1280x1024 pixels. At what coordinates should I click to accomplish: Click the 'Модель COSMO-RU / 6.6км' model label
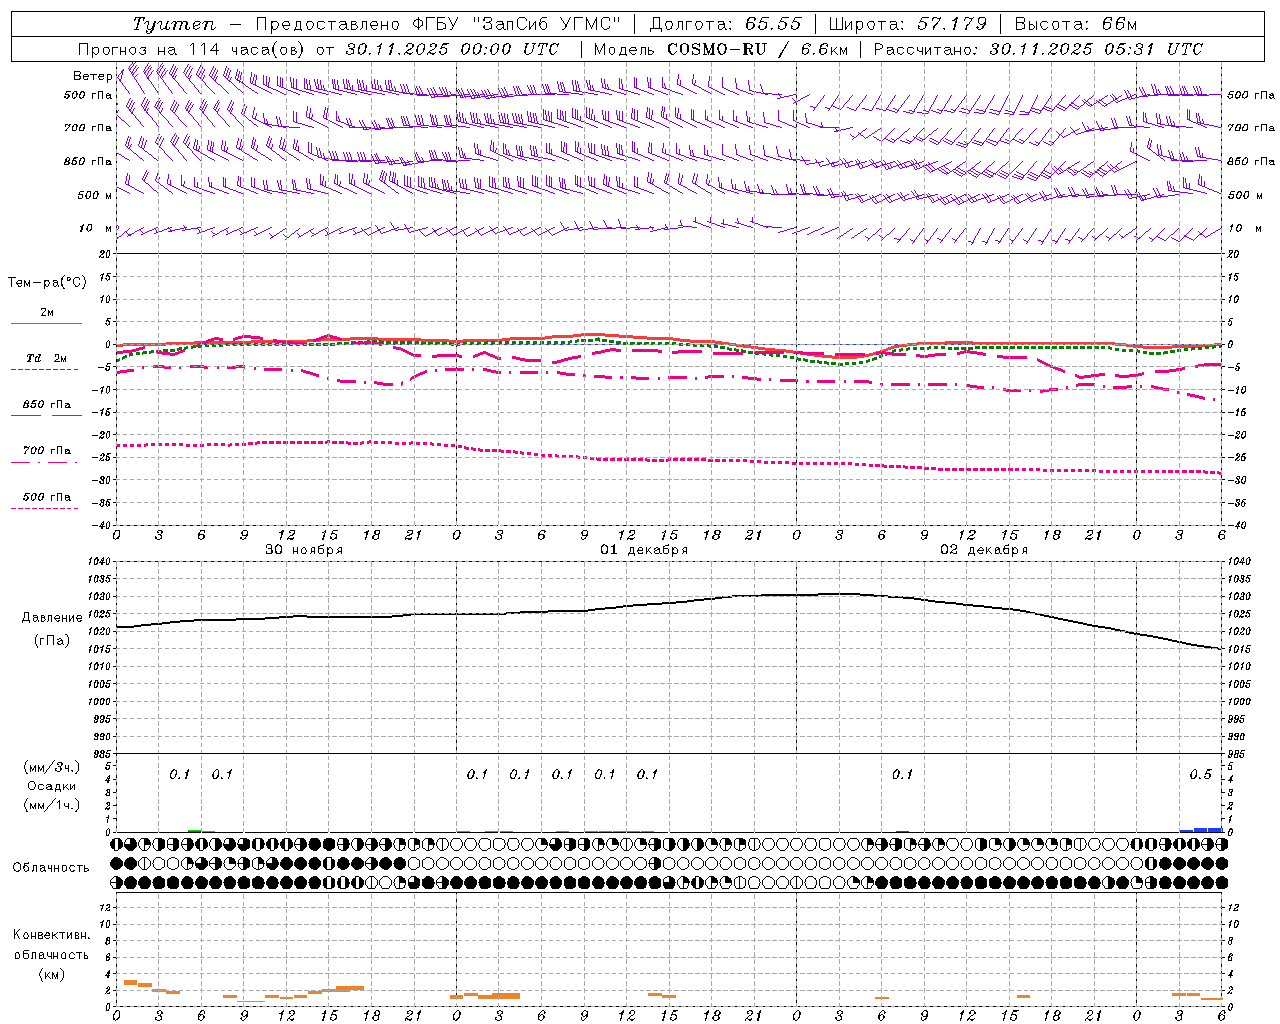pos(721,49)
